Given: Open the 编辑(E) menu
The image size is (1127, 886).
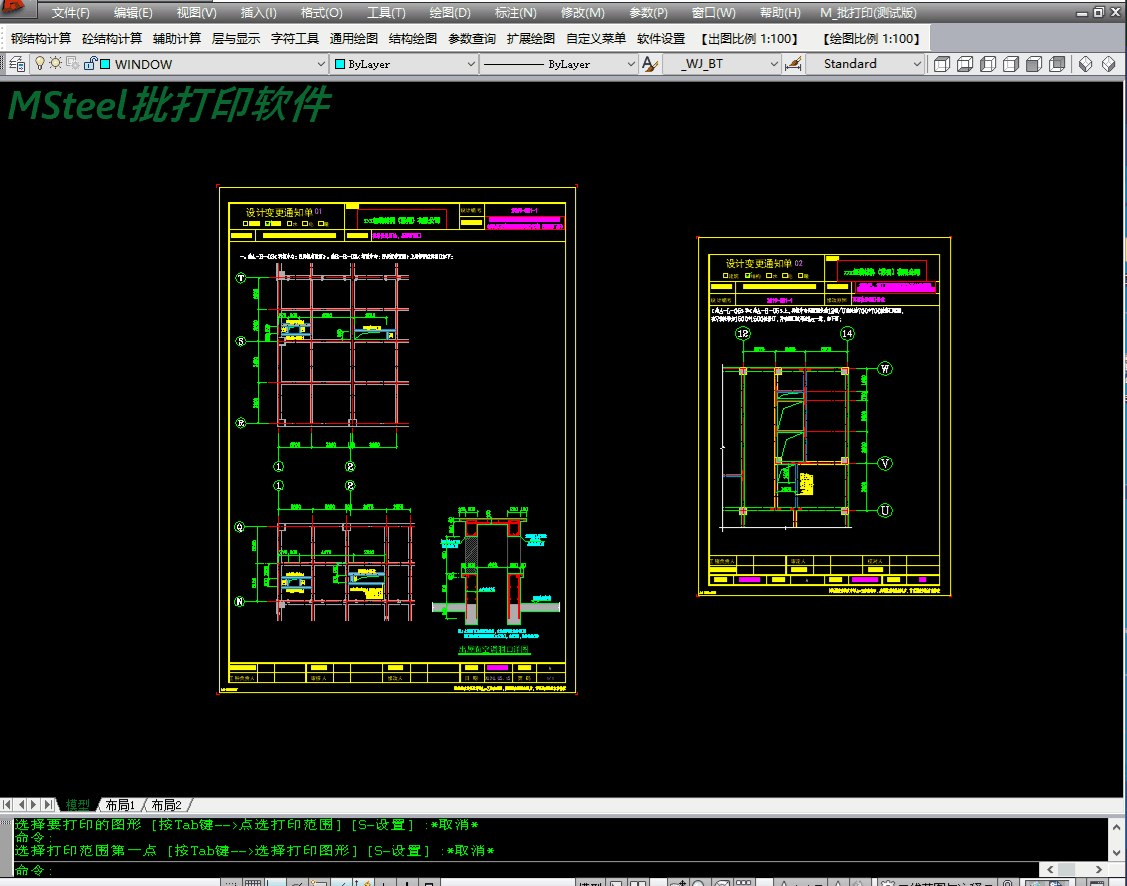Looking at the screenshot, I should pyautogui.click(x=133, y=13).
